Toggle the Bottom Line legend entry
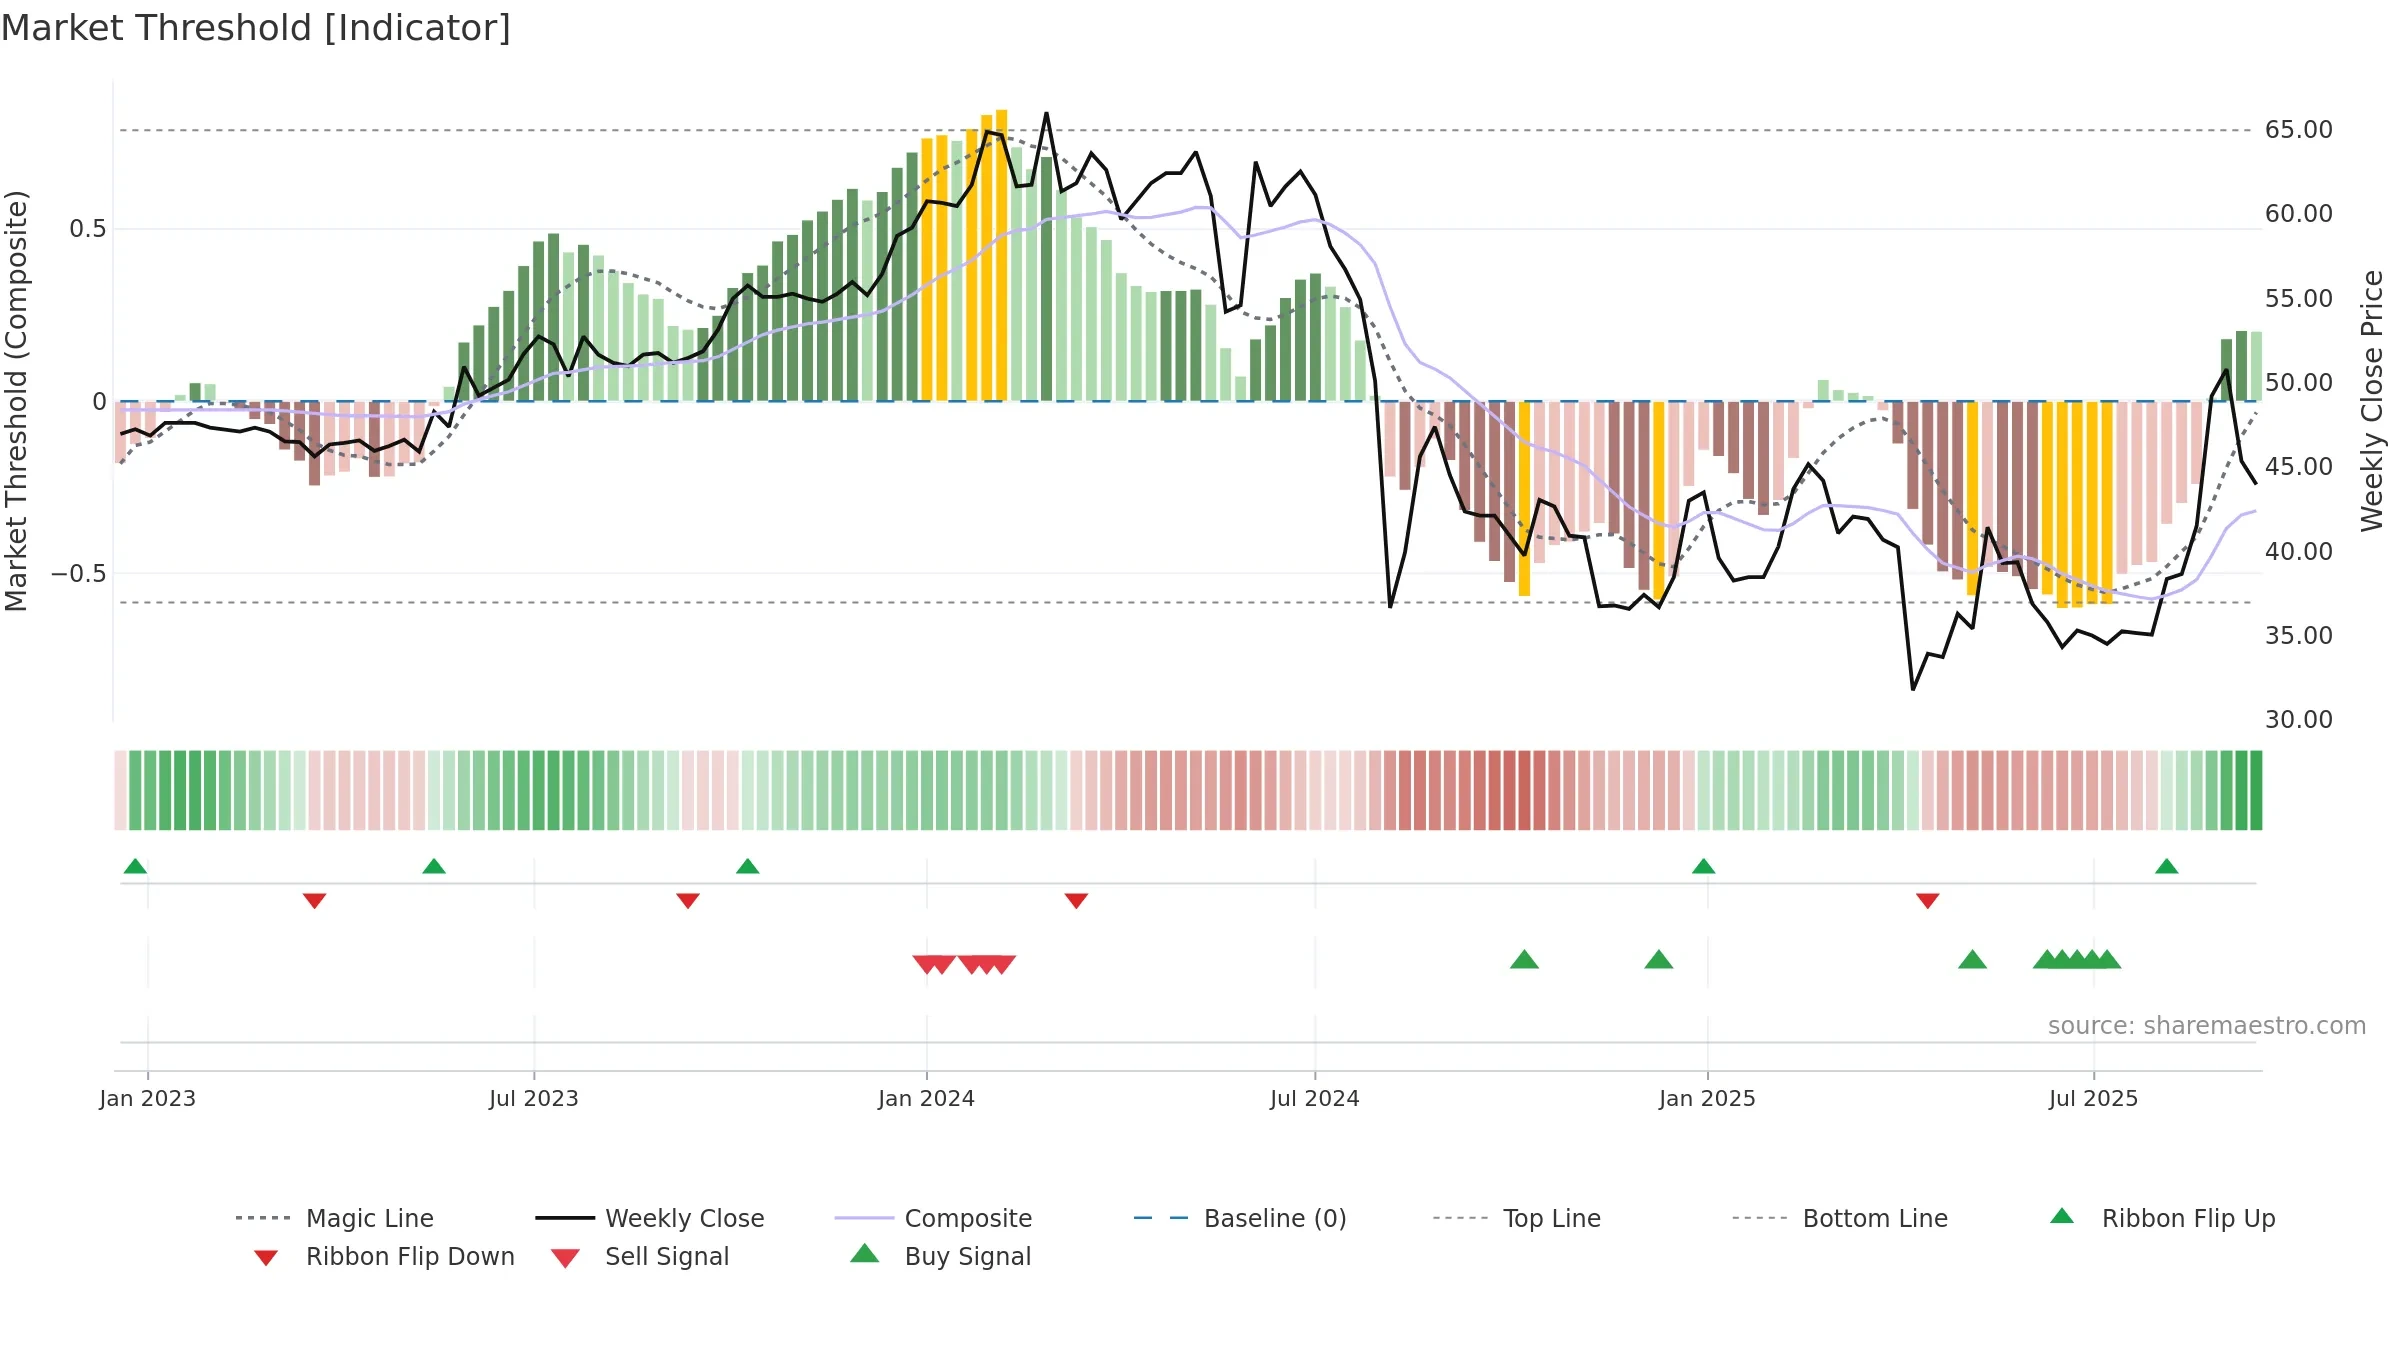This screenshot has height=1350, width=2400. (1840, 1218)
